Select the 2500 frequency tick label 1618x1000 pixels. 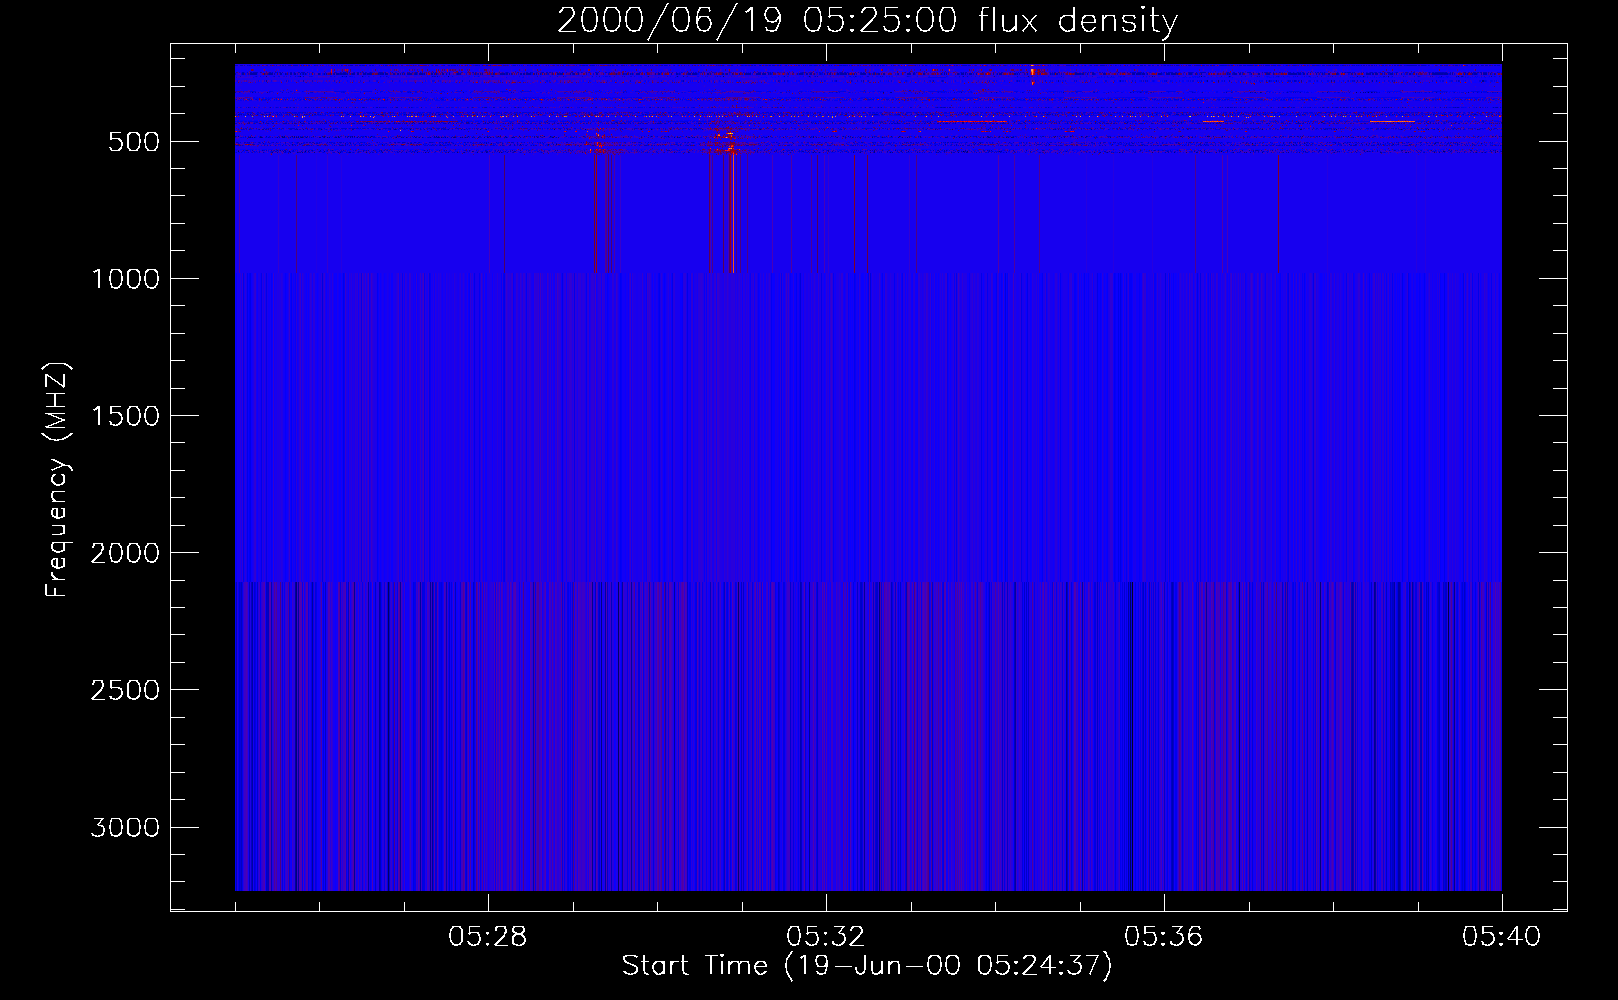[126, 690]
